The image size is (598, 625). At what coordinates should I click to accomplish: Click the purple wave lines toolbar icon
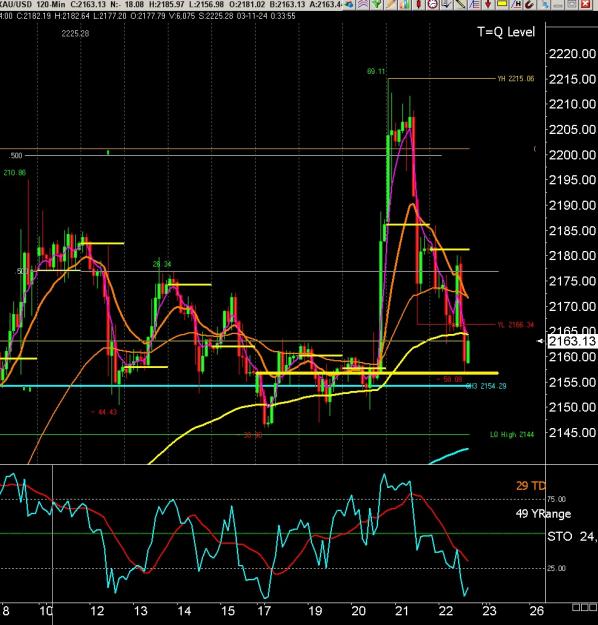coord(363,4)
